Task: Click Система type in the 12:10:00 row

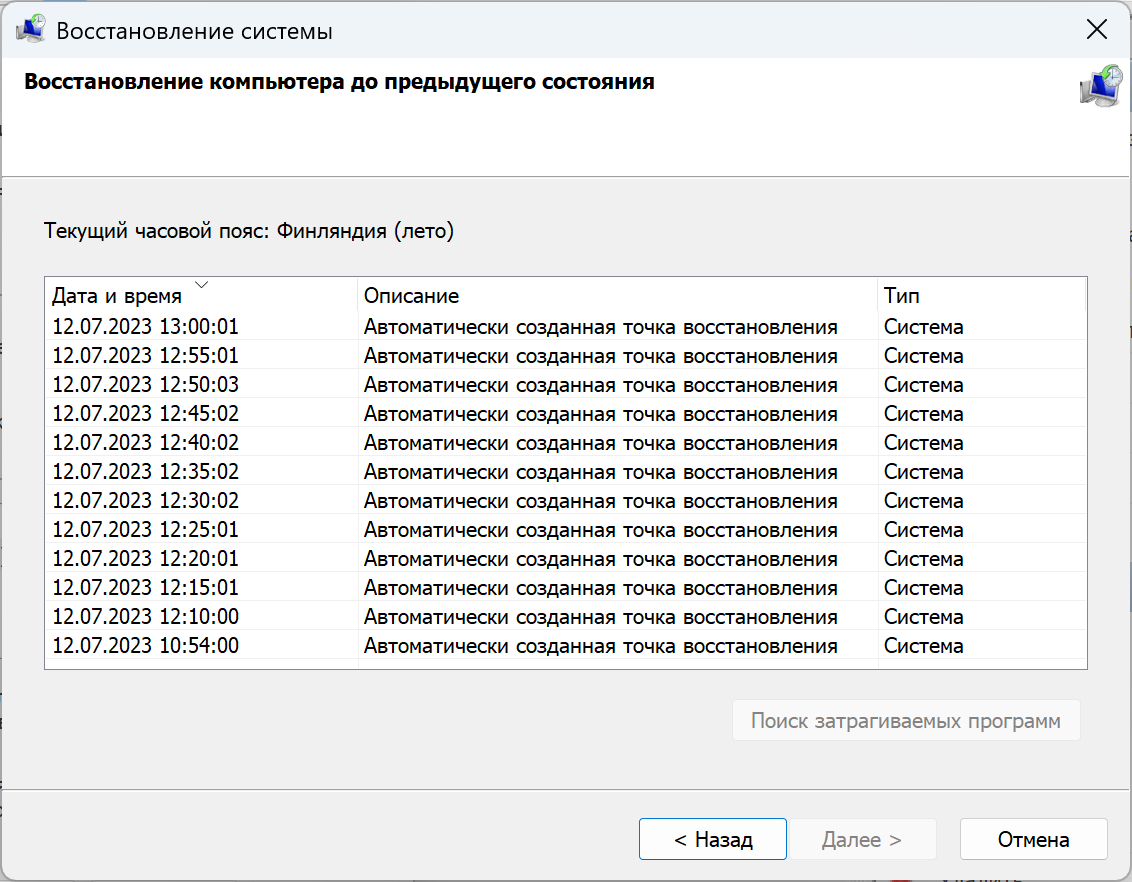Action: point(923,617)
